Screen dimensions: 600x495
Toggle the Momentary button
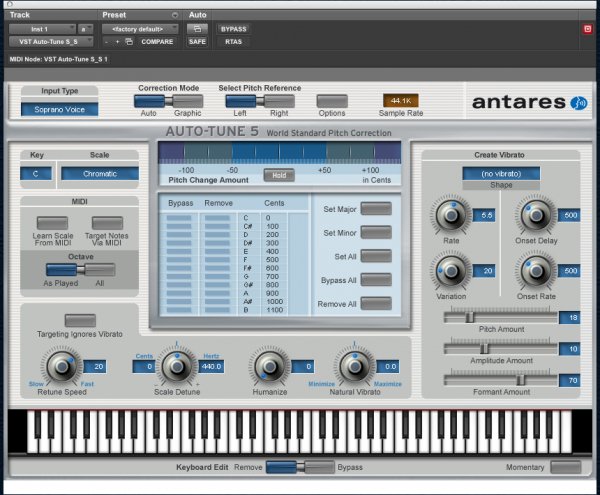(566, 467)
